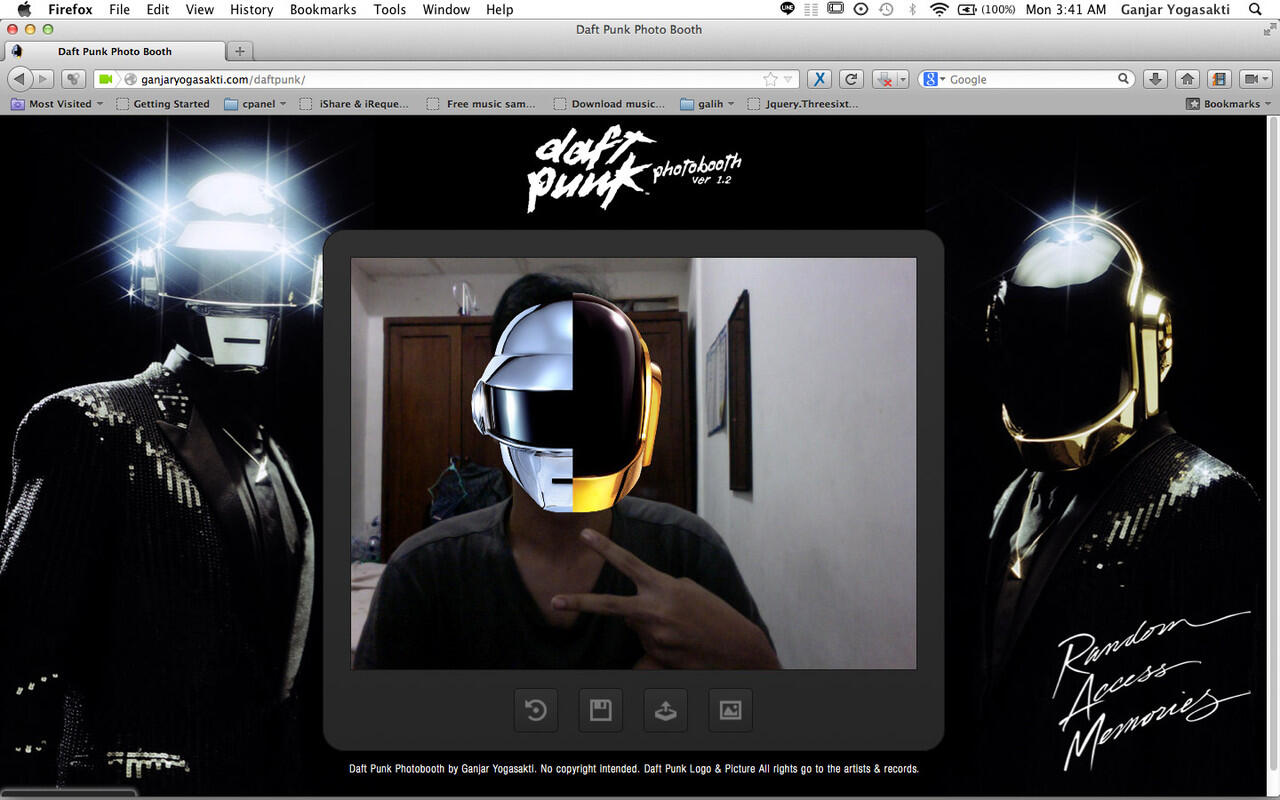Click the green camera sharing indicator
Screen dimensions: 1280x800
pyautogui.click(x=105, y=79)
